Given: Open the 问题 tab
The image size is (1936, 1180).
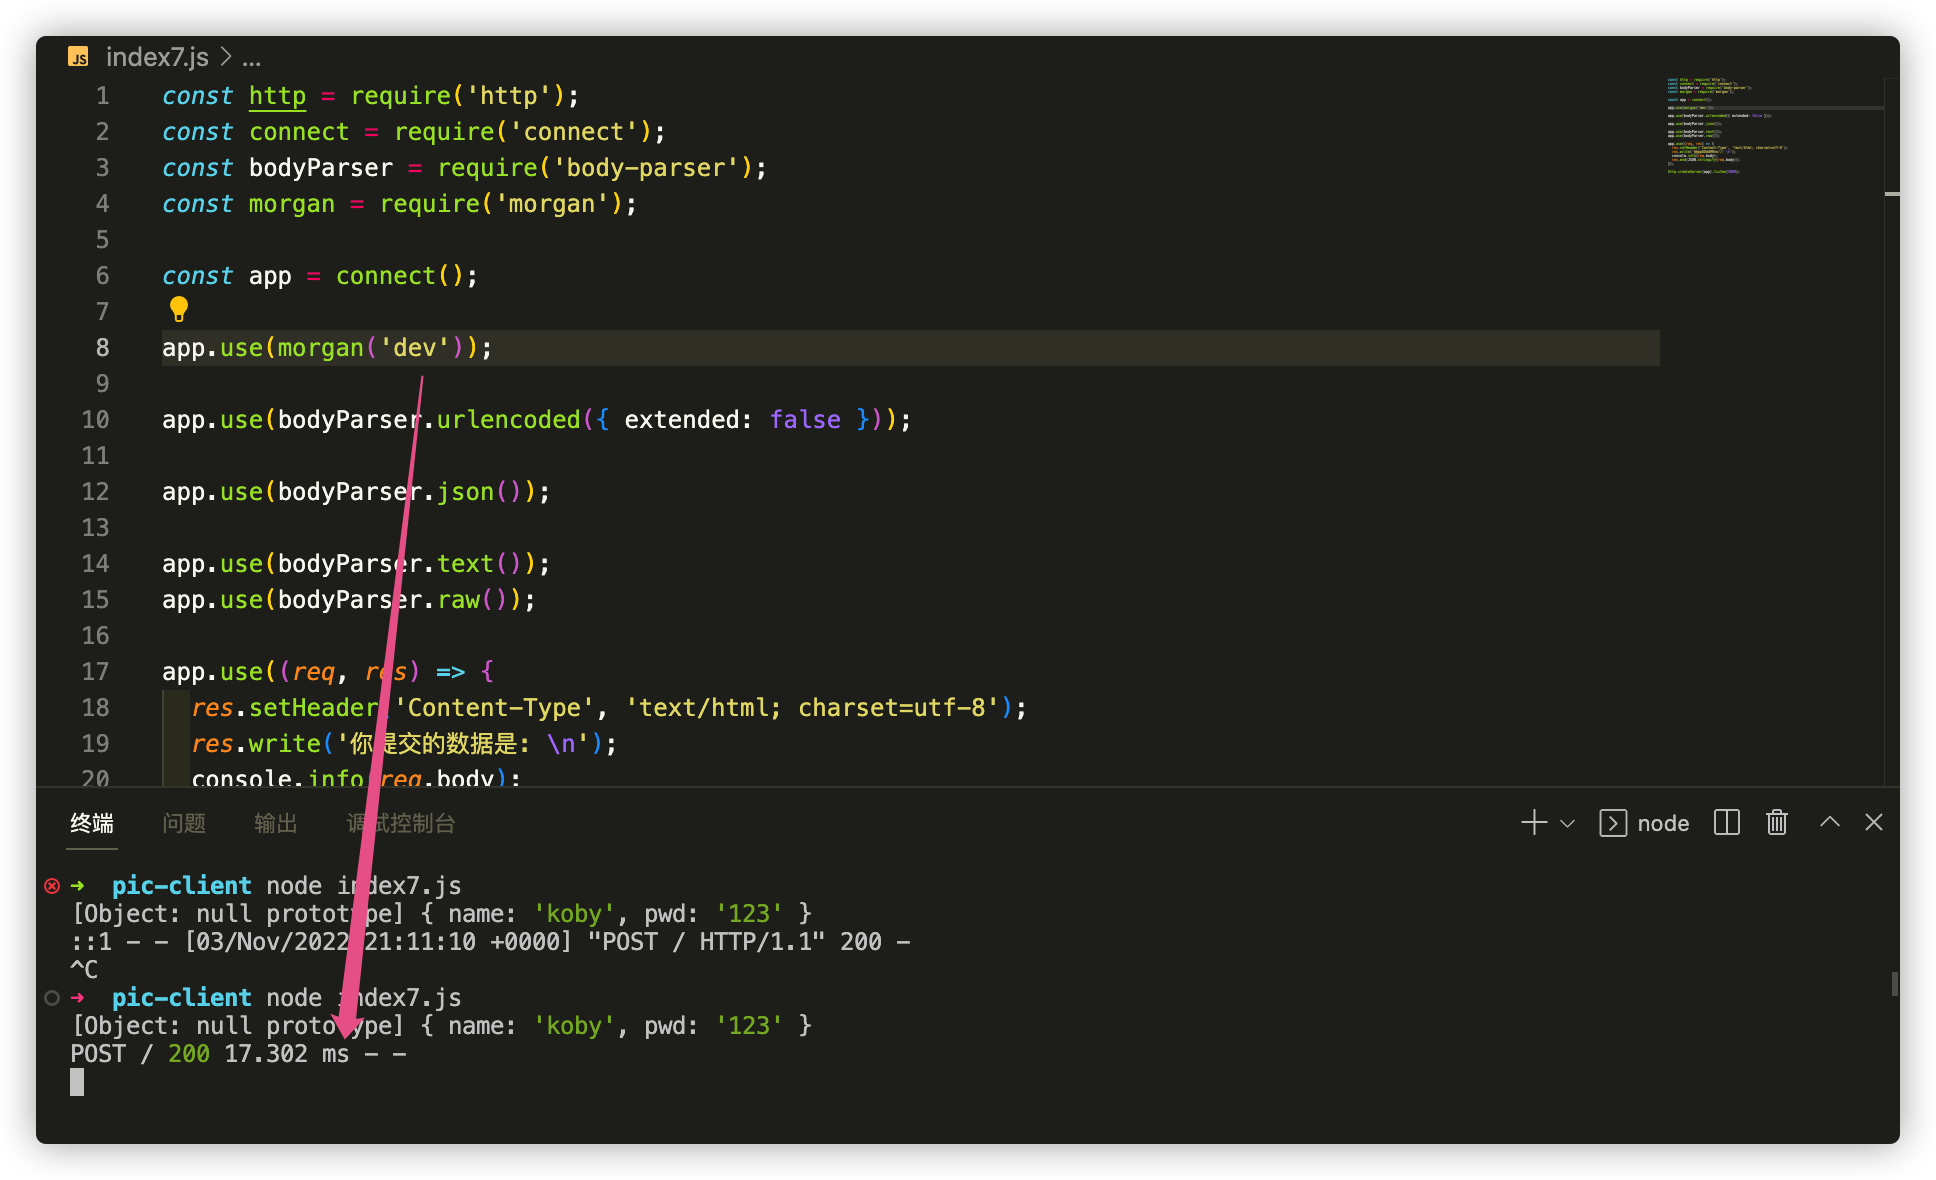Looking at the screenshot, I should click(184, 823).
